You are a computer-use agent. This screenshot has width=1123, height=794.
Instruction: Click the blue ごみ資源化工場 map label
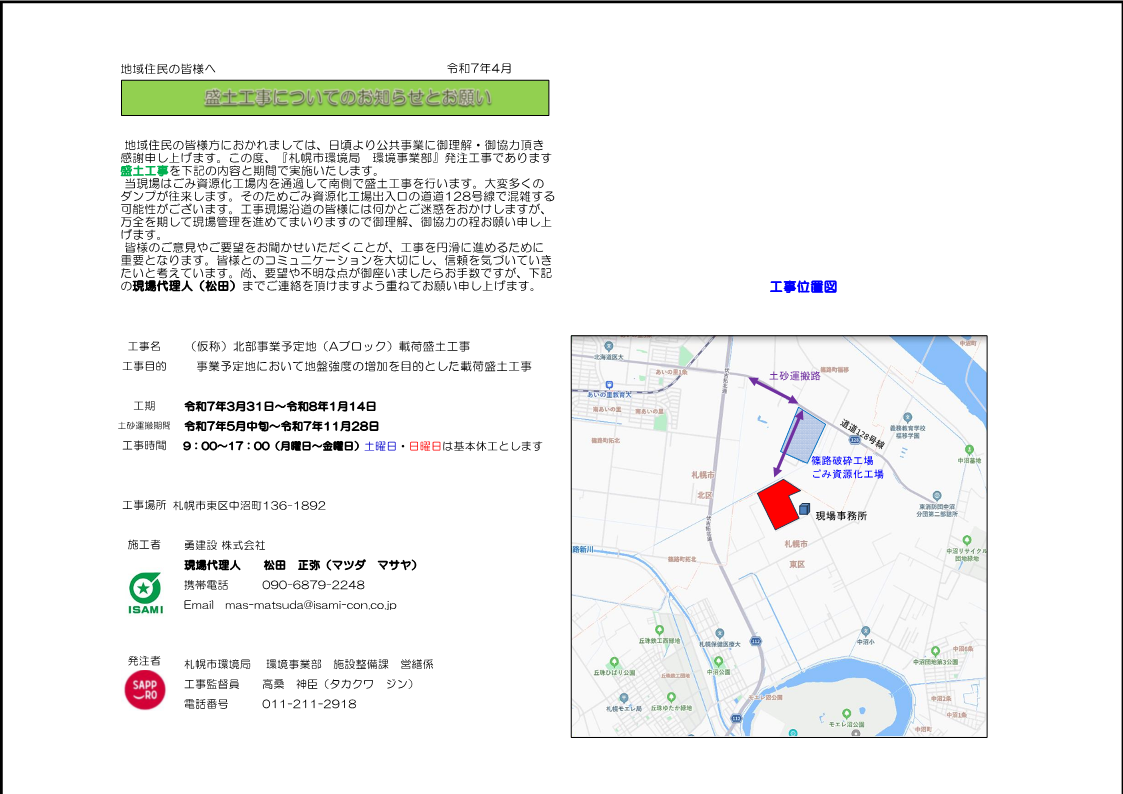pos(847,474)
